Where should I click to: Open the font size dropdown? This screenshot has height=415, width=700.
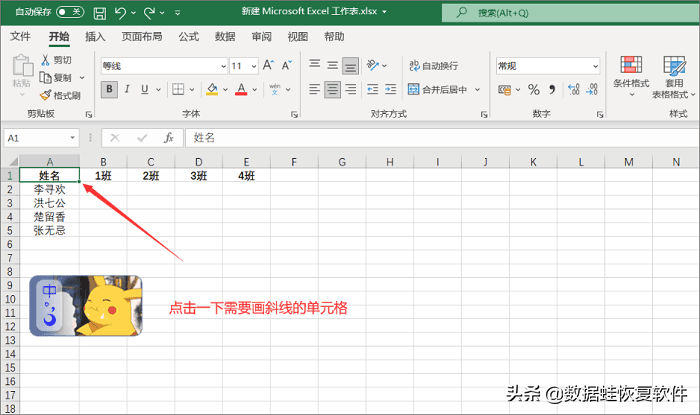254,66
